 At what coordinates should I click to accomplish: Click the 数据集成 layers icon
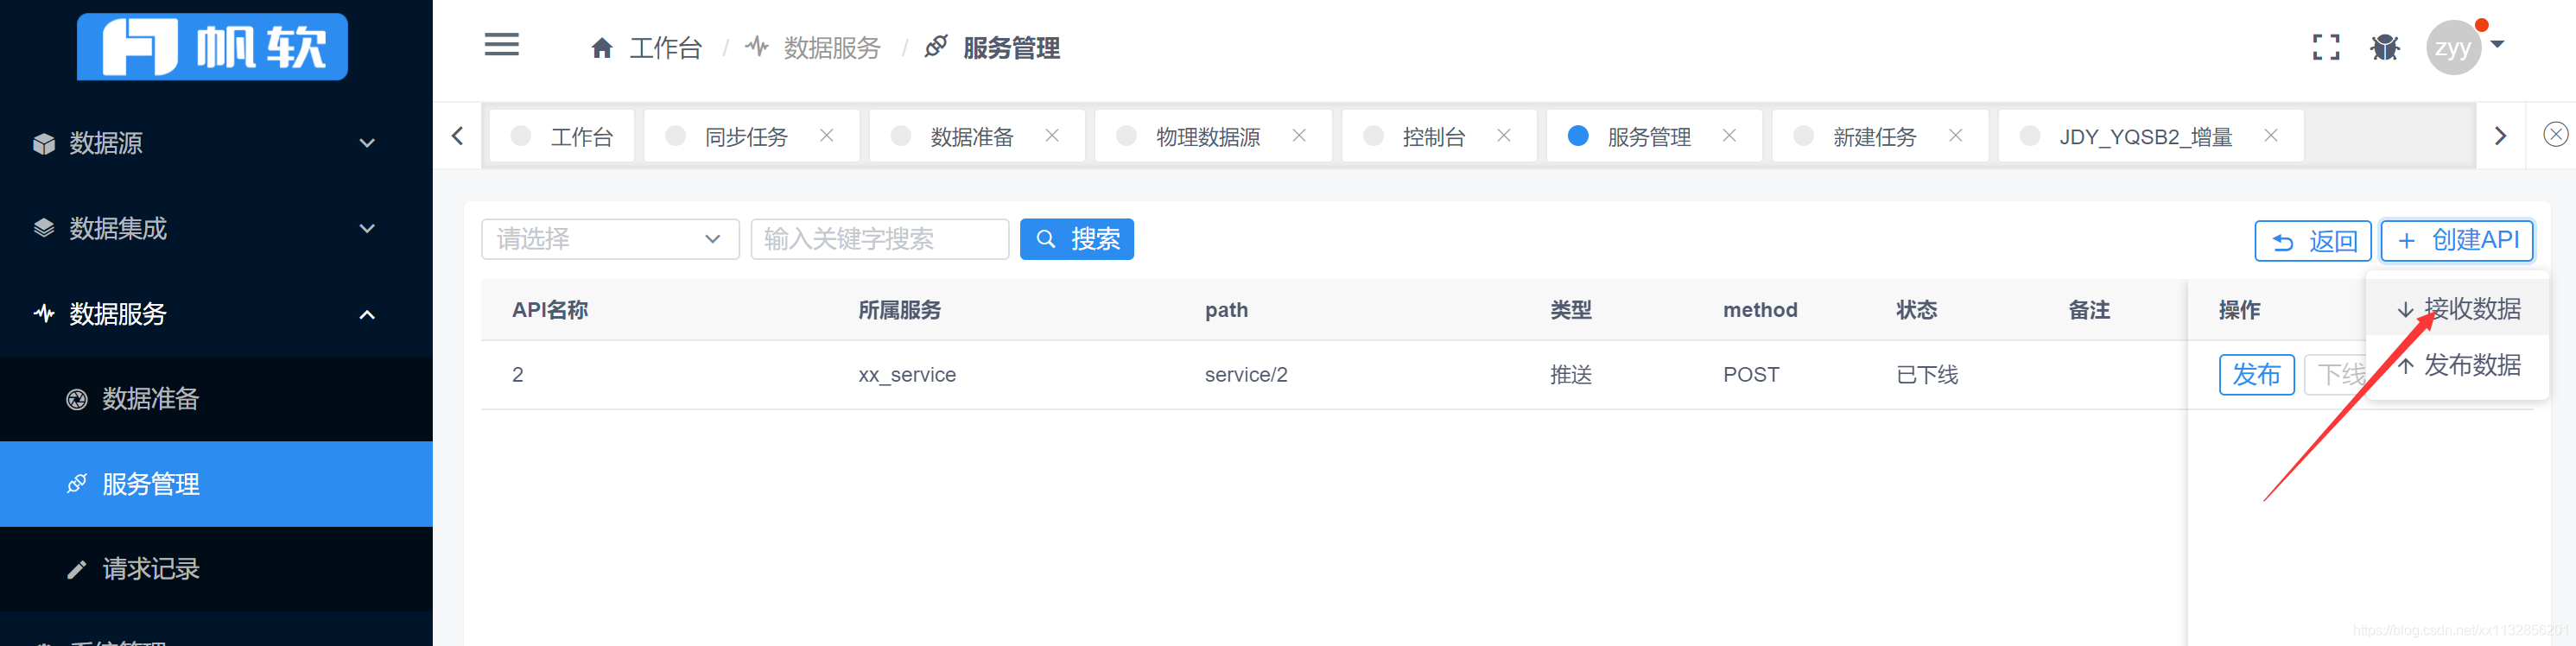click(44, 228)
